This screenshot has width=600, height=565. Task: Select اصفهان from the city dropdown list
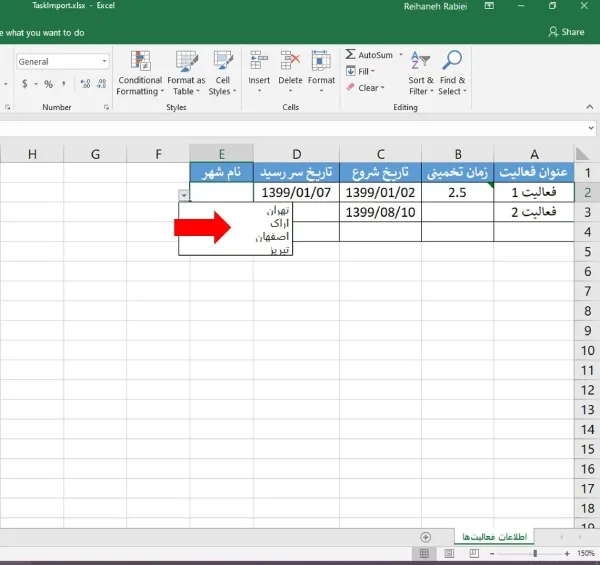[x=272, y=237]
